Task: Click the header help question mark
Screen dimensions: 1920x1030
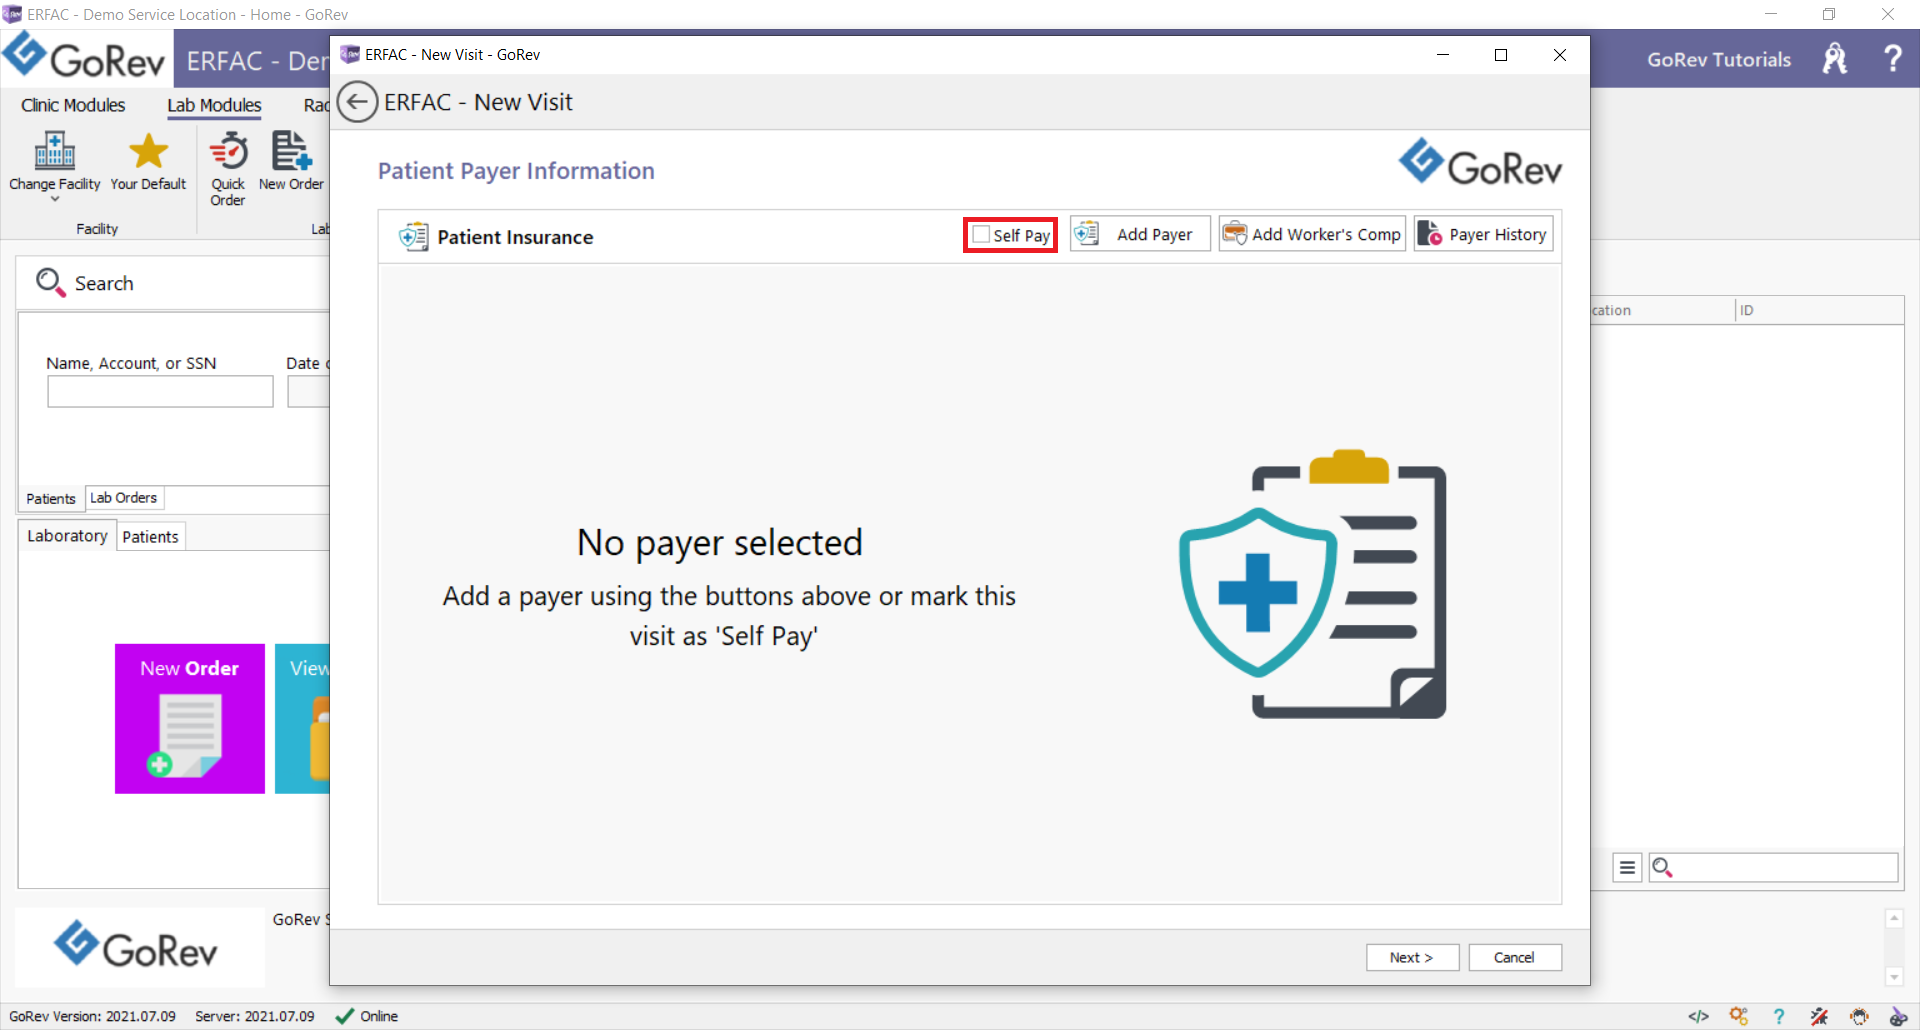Action: [1892, 58]
